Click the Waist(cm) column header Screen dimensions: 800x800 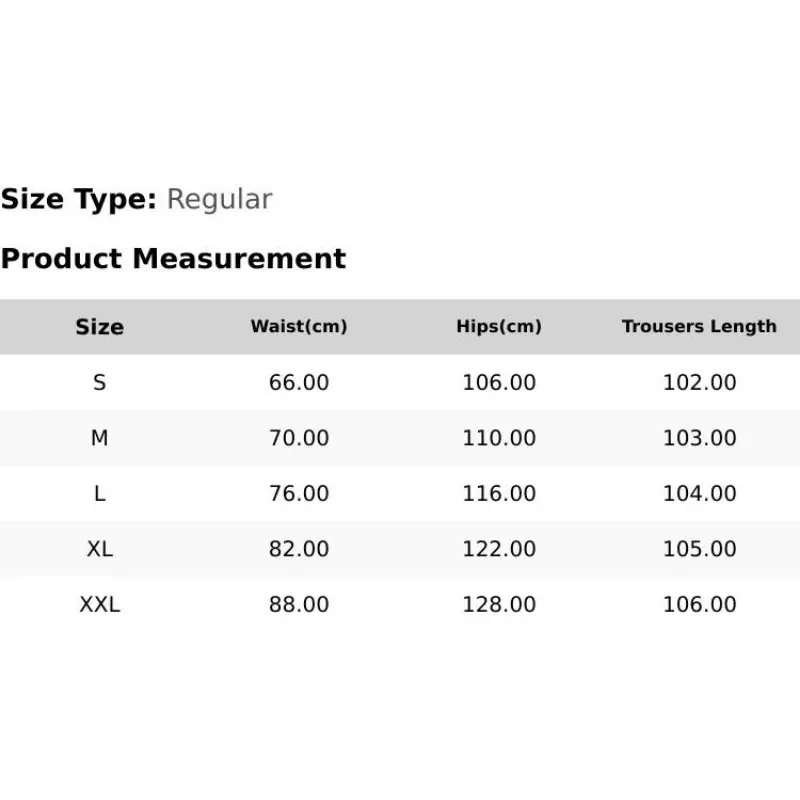click(x=299, y=326)
